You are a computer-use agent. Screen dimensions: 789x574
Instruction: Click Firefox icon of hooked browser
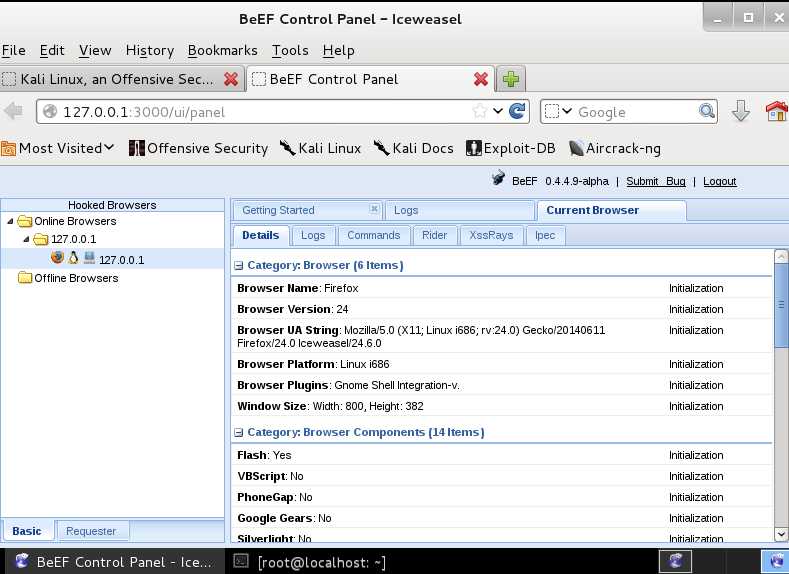click(x=57, y=257)
